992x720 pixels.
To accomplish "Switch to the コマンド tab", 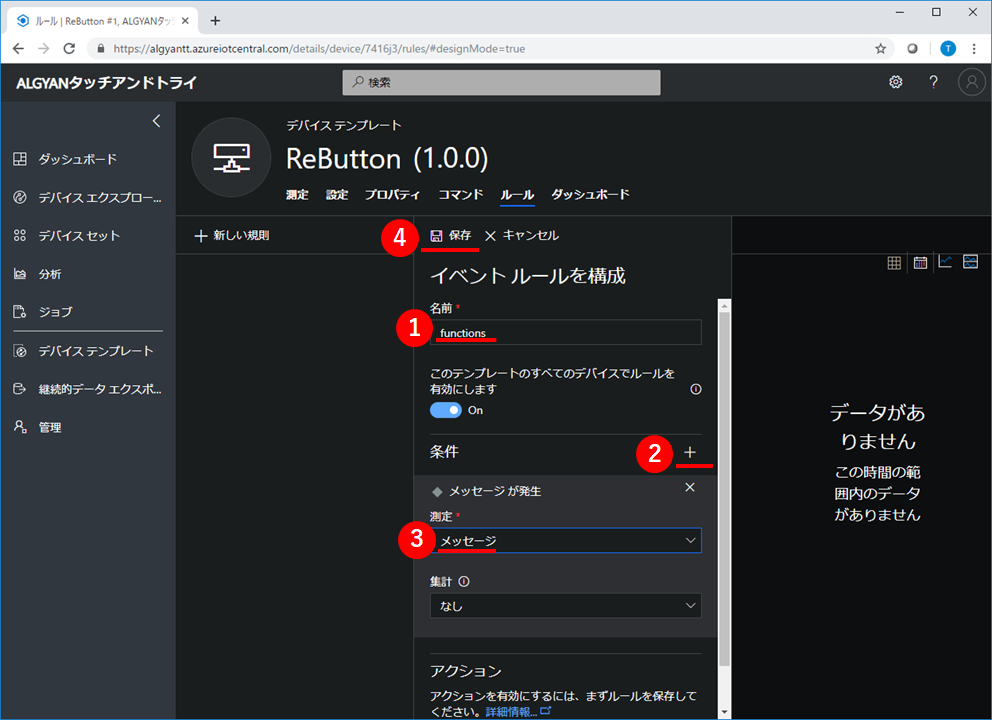I will pos(461,194).
